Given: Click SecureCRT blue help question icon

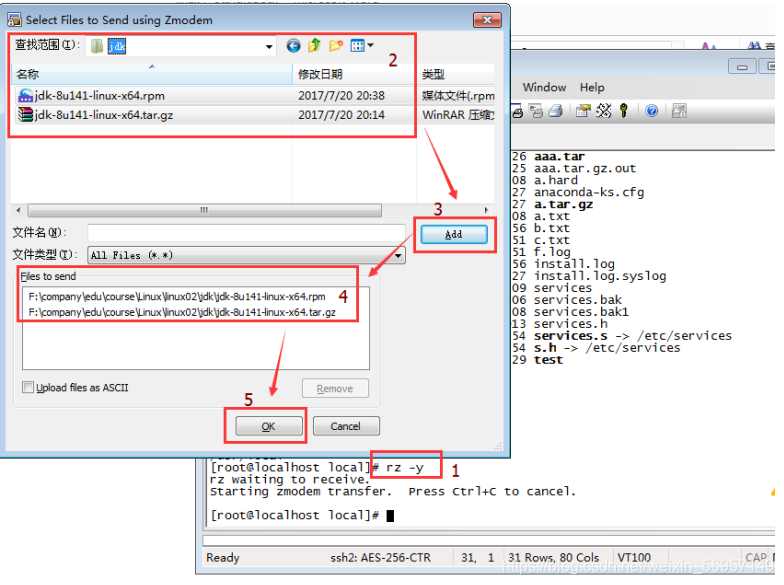Looking at the screenshot, I should click(x=652, y=110).
